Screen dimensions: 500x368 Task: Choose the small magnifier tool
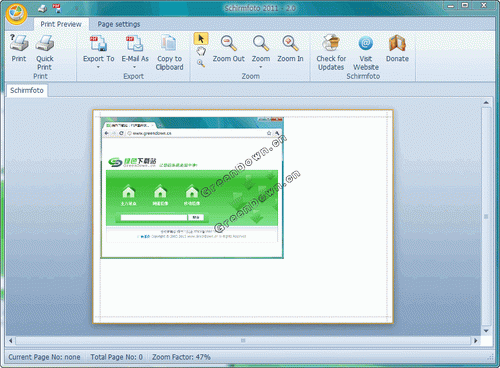[201, 63]
